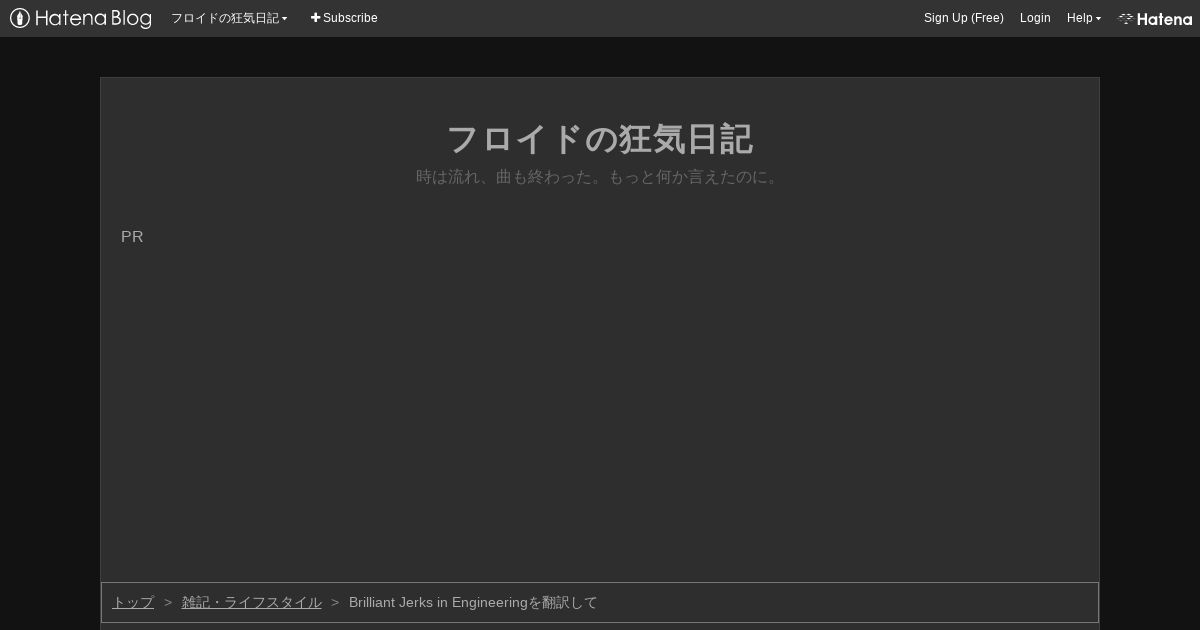This screenshot has height=630, width=1200.
Task: Select the blog subtitle text 時は流れ
Action: (x=599, y=177)
